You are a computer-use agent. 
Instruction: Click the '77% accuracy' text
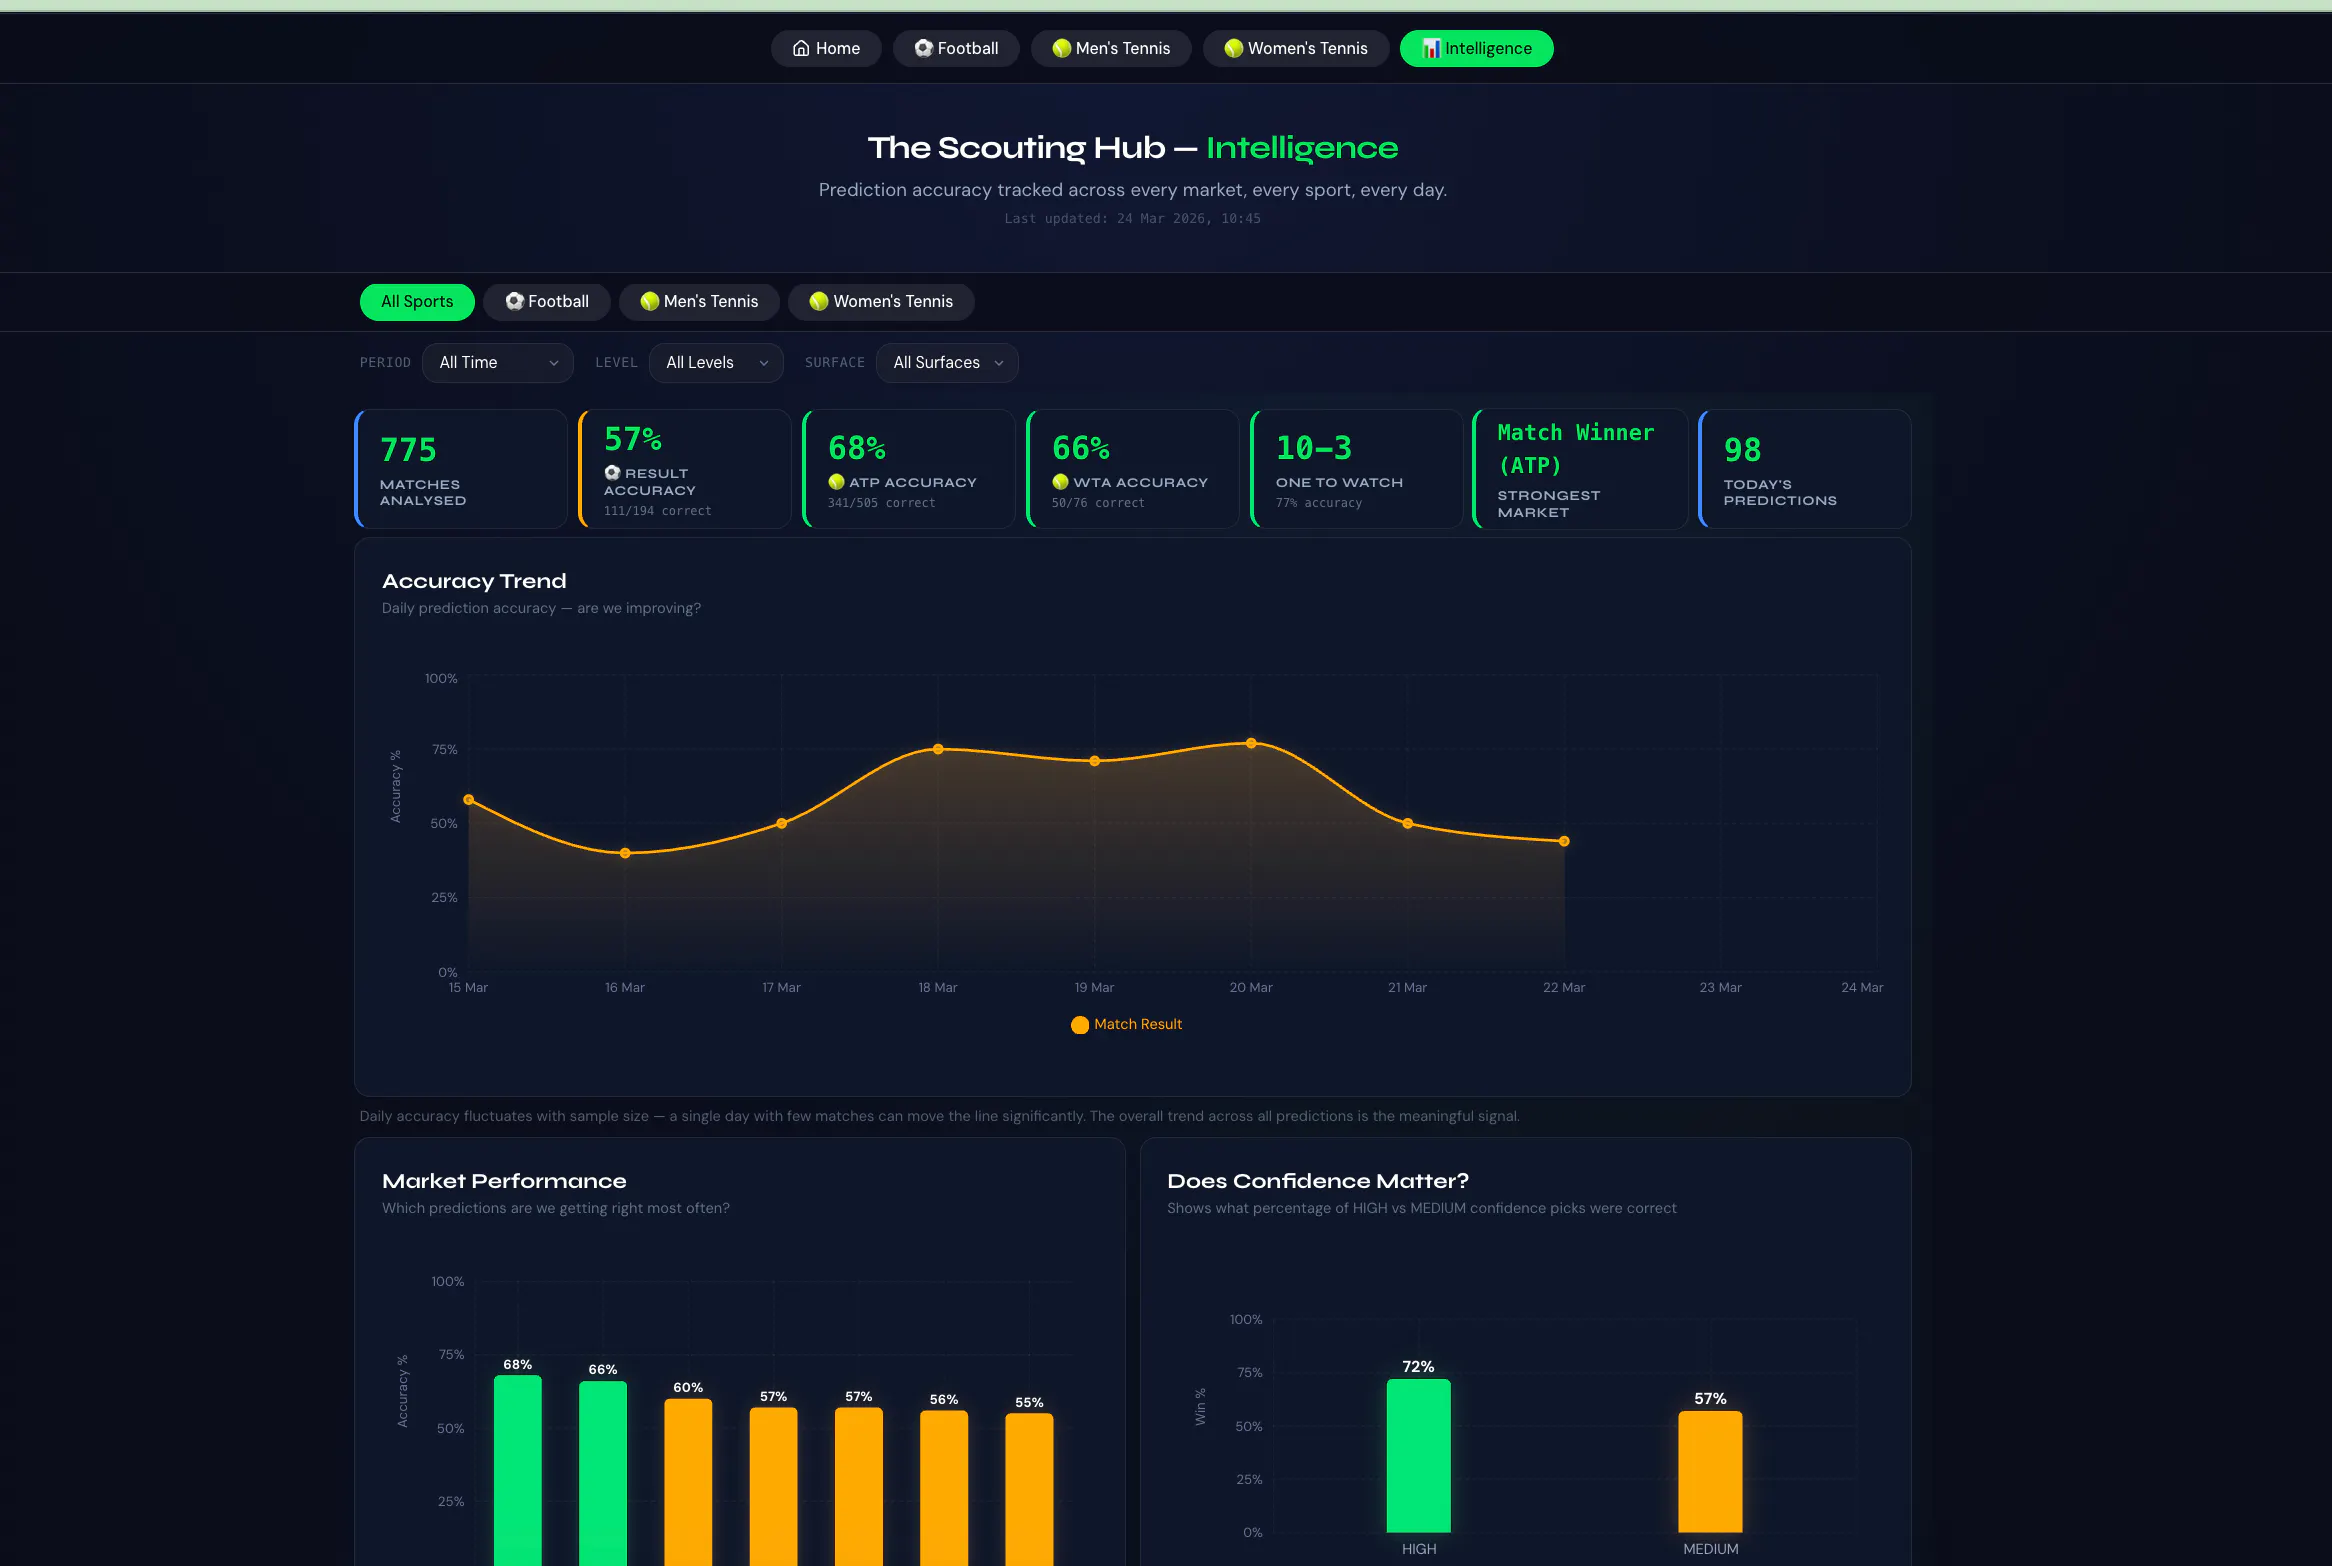pos(1319,503)
